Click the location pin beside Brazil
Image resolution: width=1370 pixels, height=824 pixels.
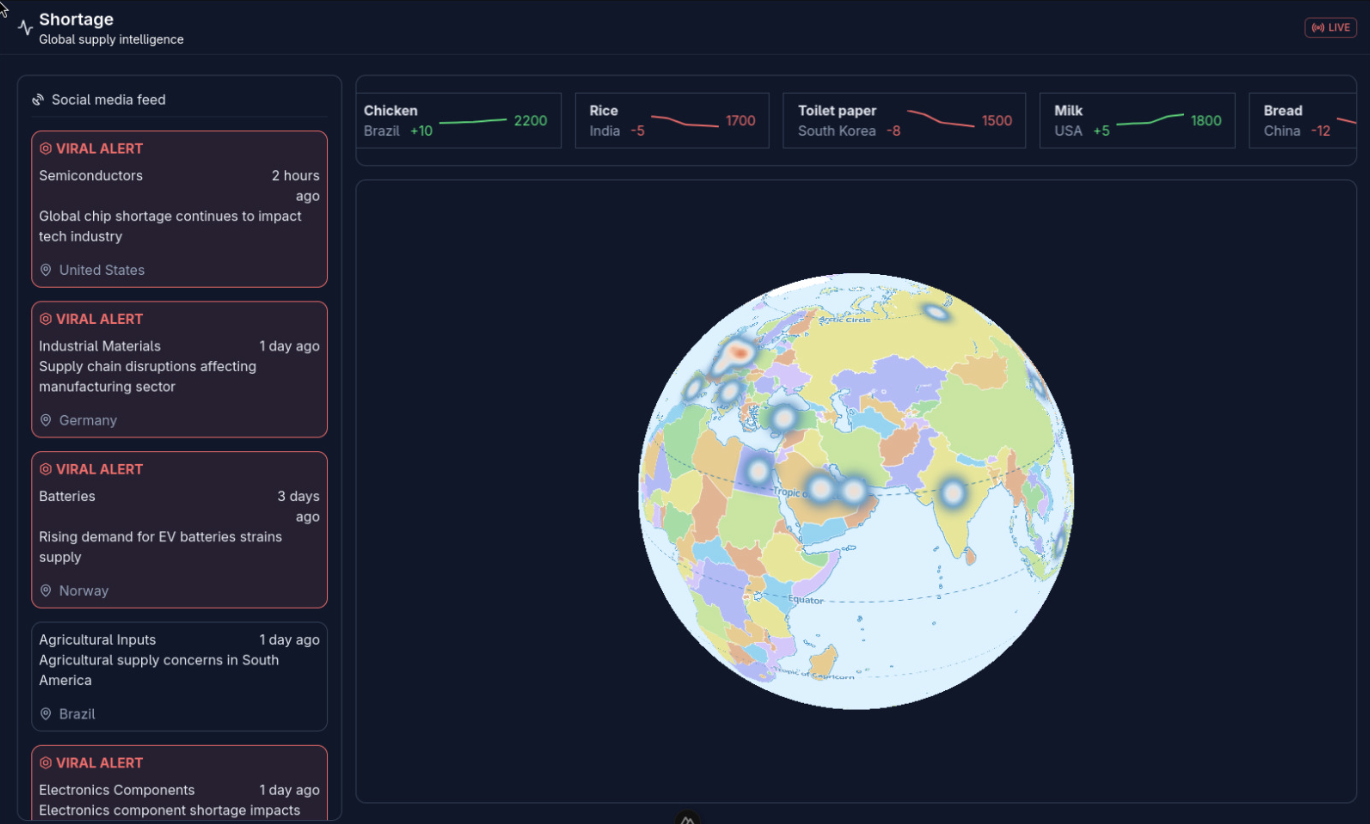45,714
